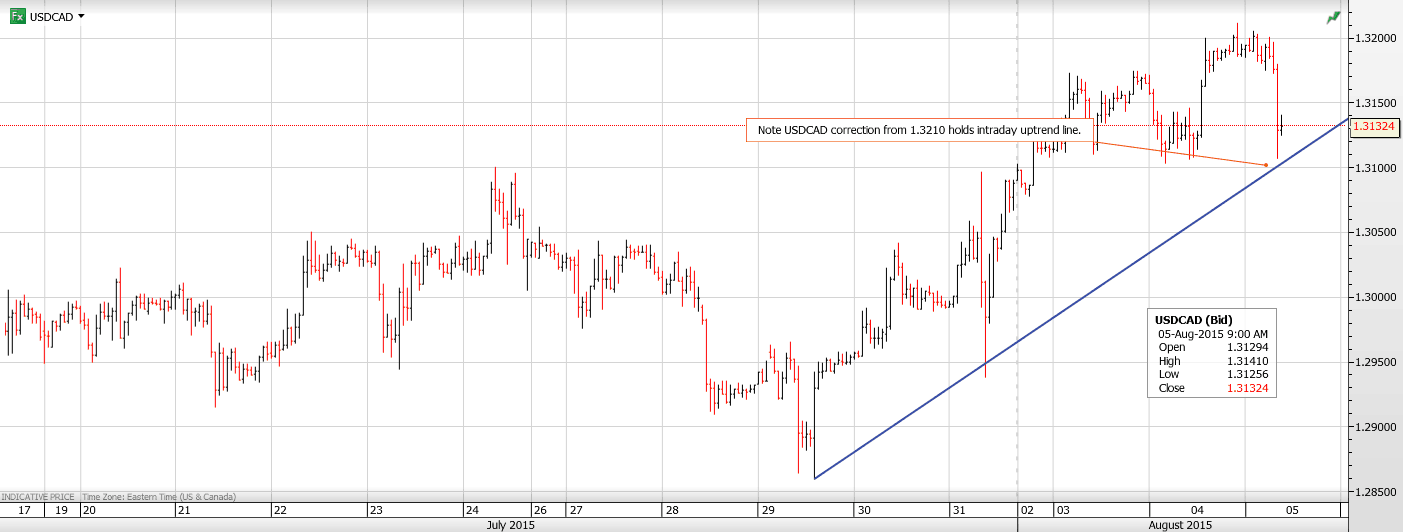This screenshot has height=532, width=1403.
Task: Click the 1.32000 price axis label
Action: pos(1372,38)
